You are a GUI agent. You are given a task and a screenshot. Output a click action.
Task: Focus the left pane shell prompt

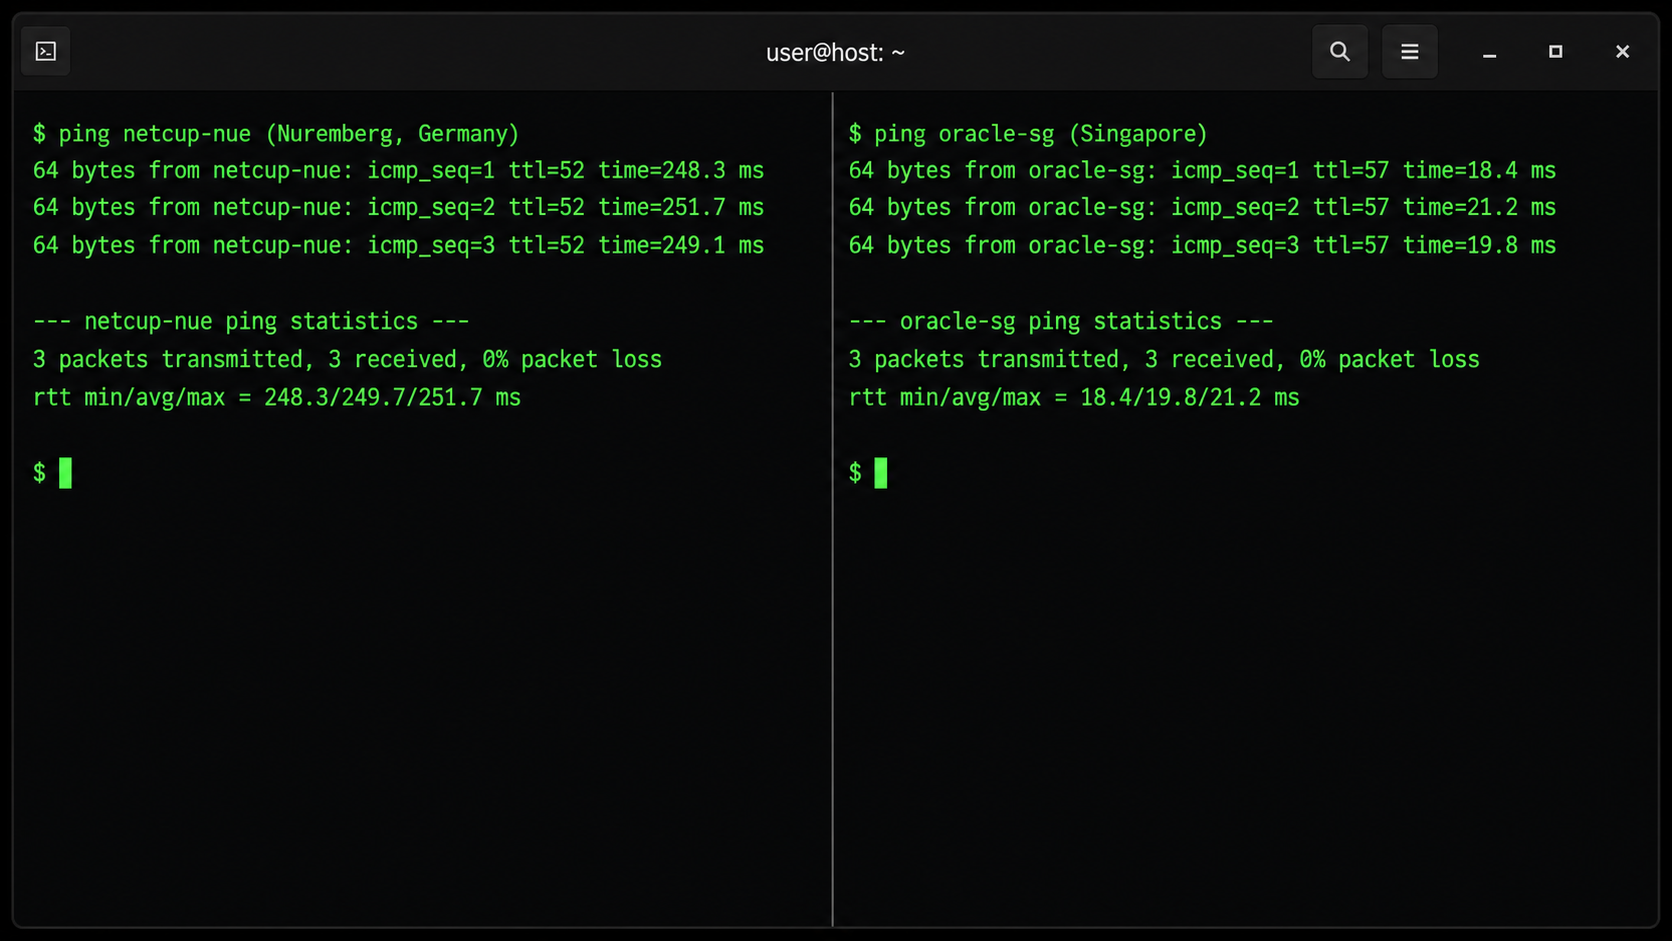tap(52, 473)
